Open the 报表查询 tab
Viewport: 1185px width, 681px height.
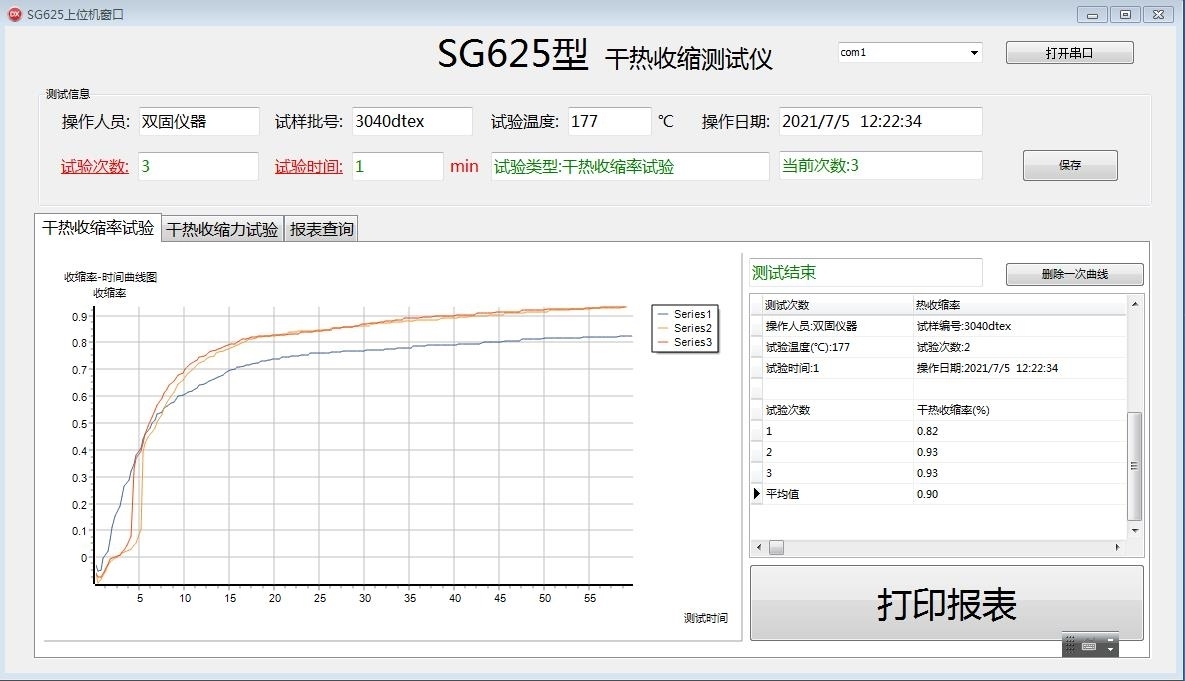(x=321, y=229)
